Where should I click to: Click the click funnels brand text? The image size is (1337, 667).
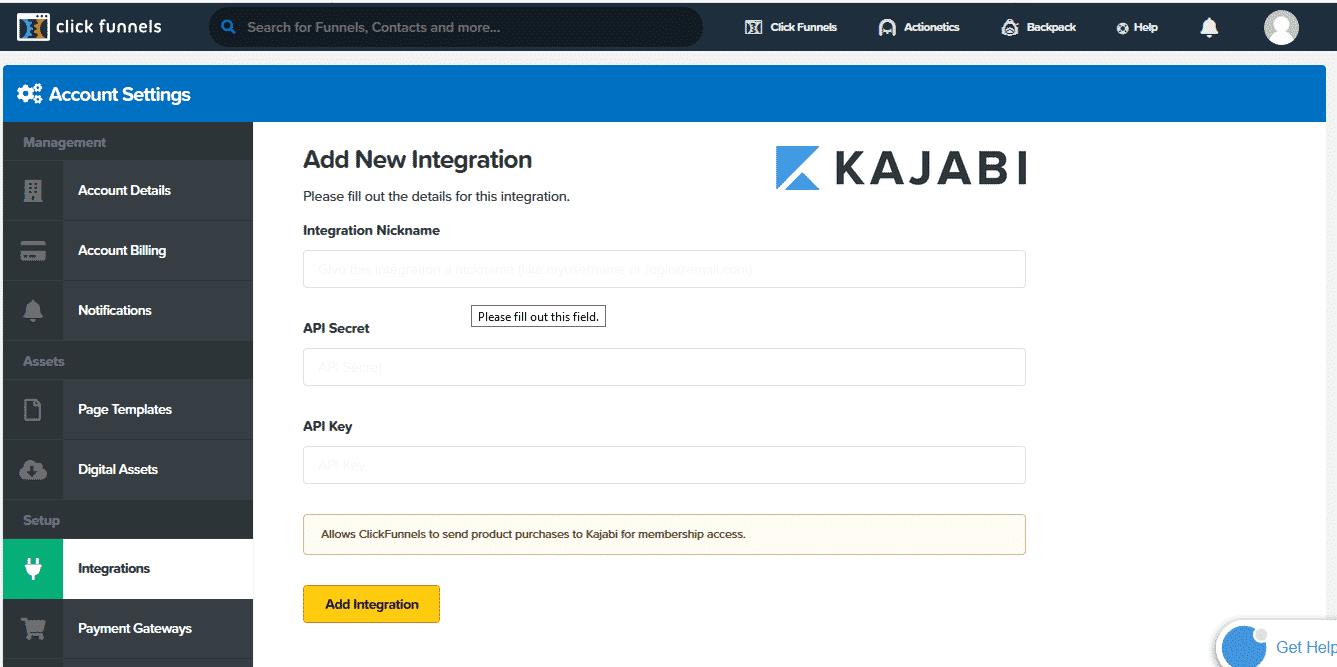point(108,27)
